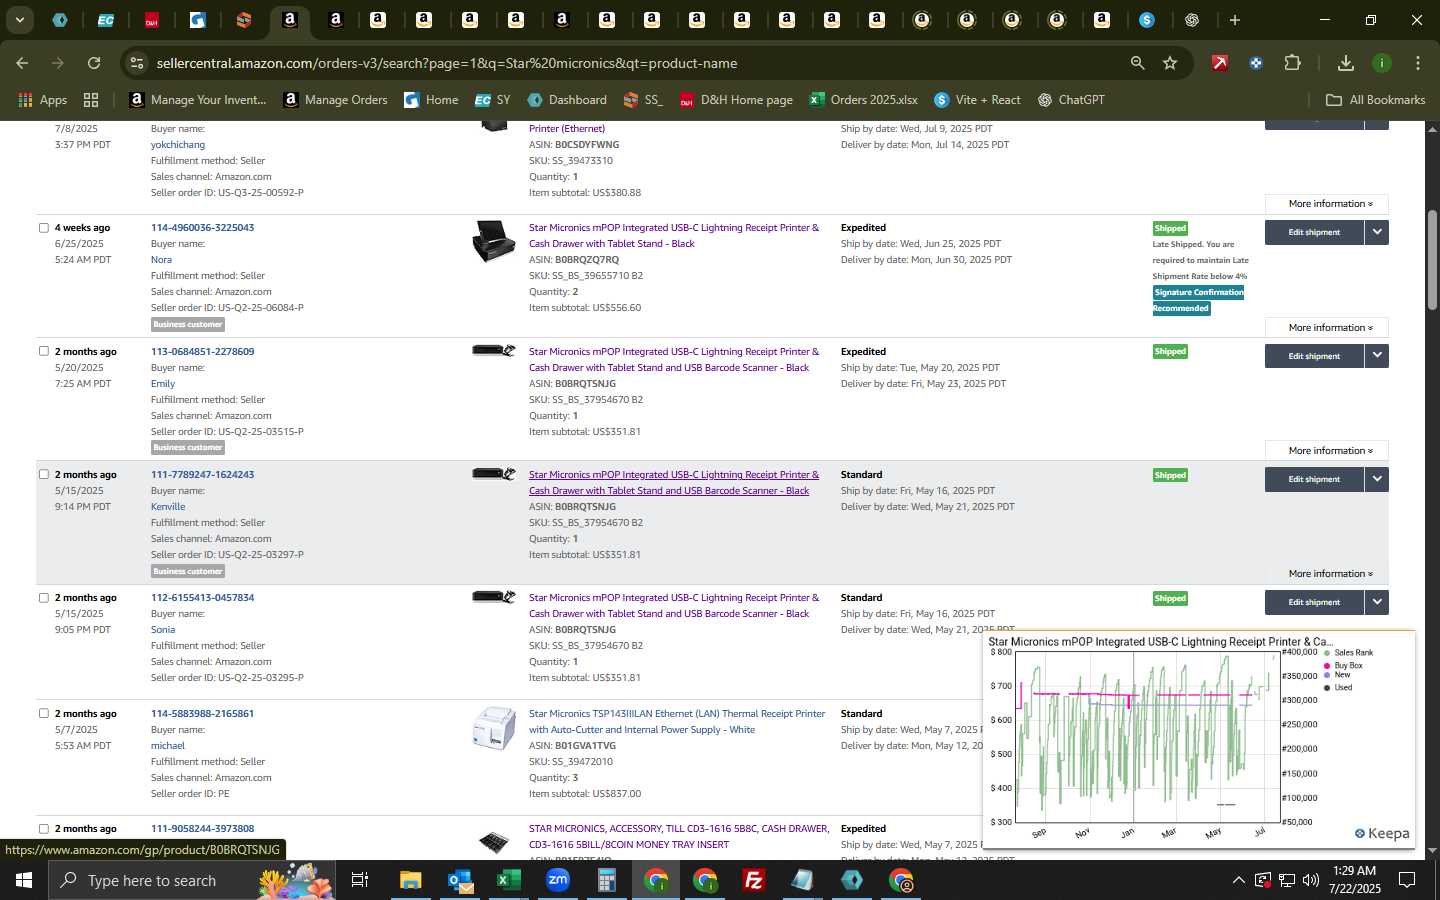Toggle Sales Rank legend in Keepa chart
The height and width of the screenshot is (900, 1440).
[1349, 653]
